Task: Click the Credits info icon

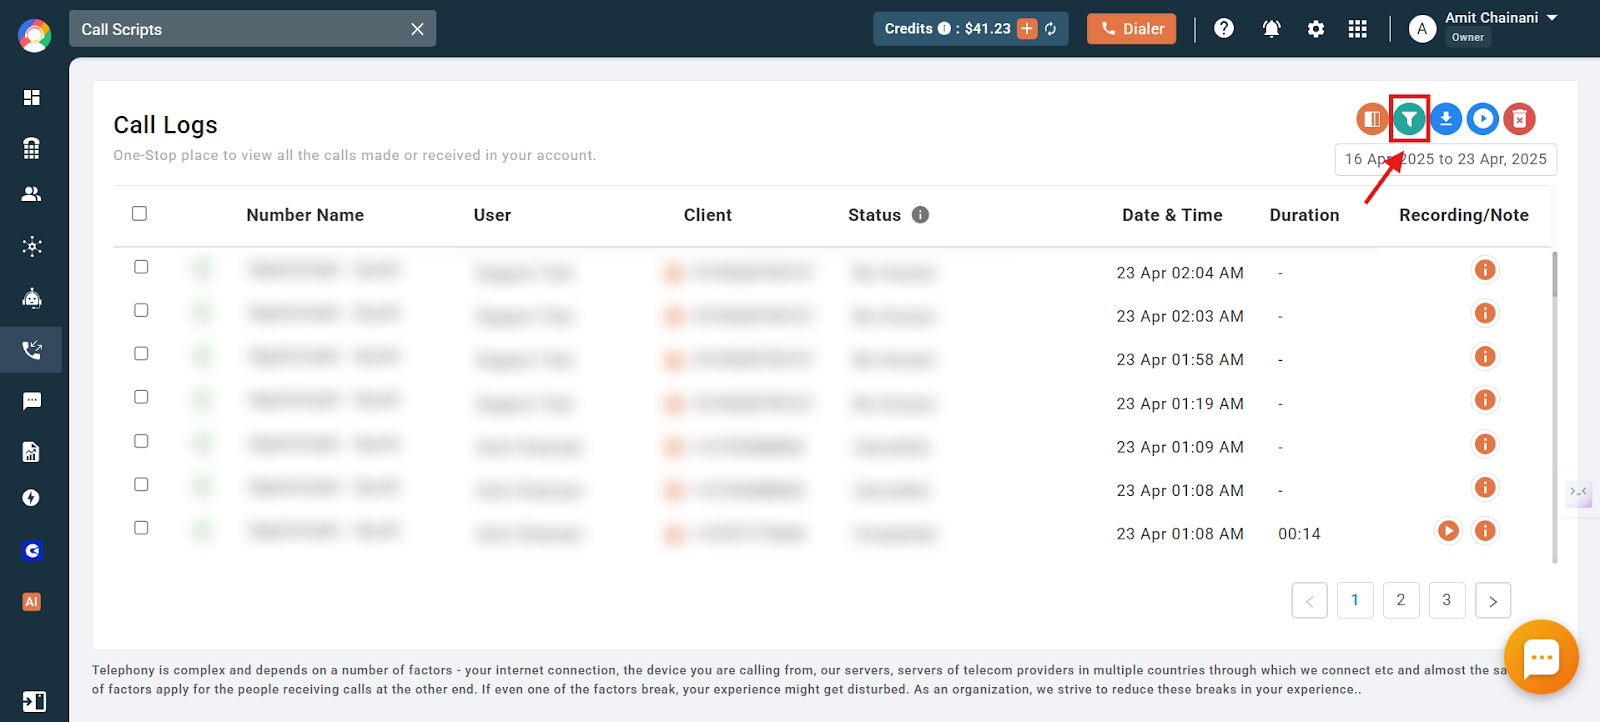Action: 944,28
